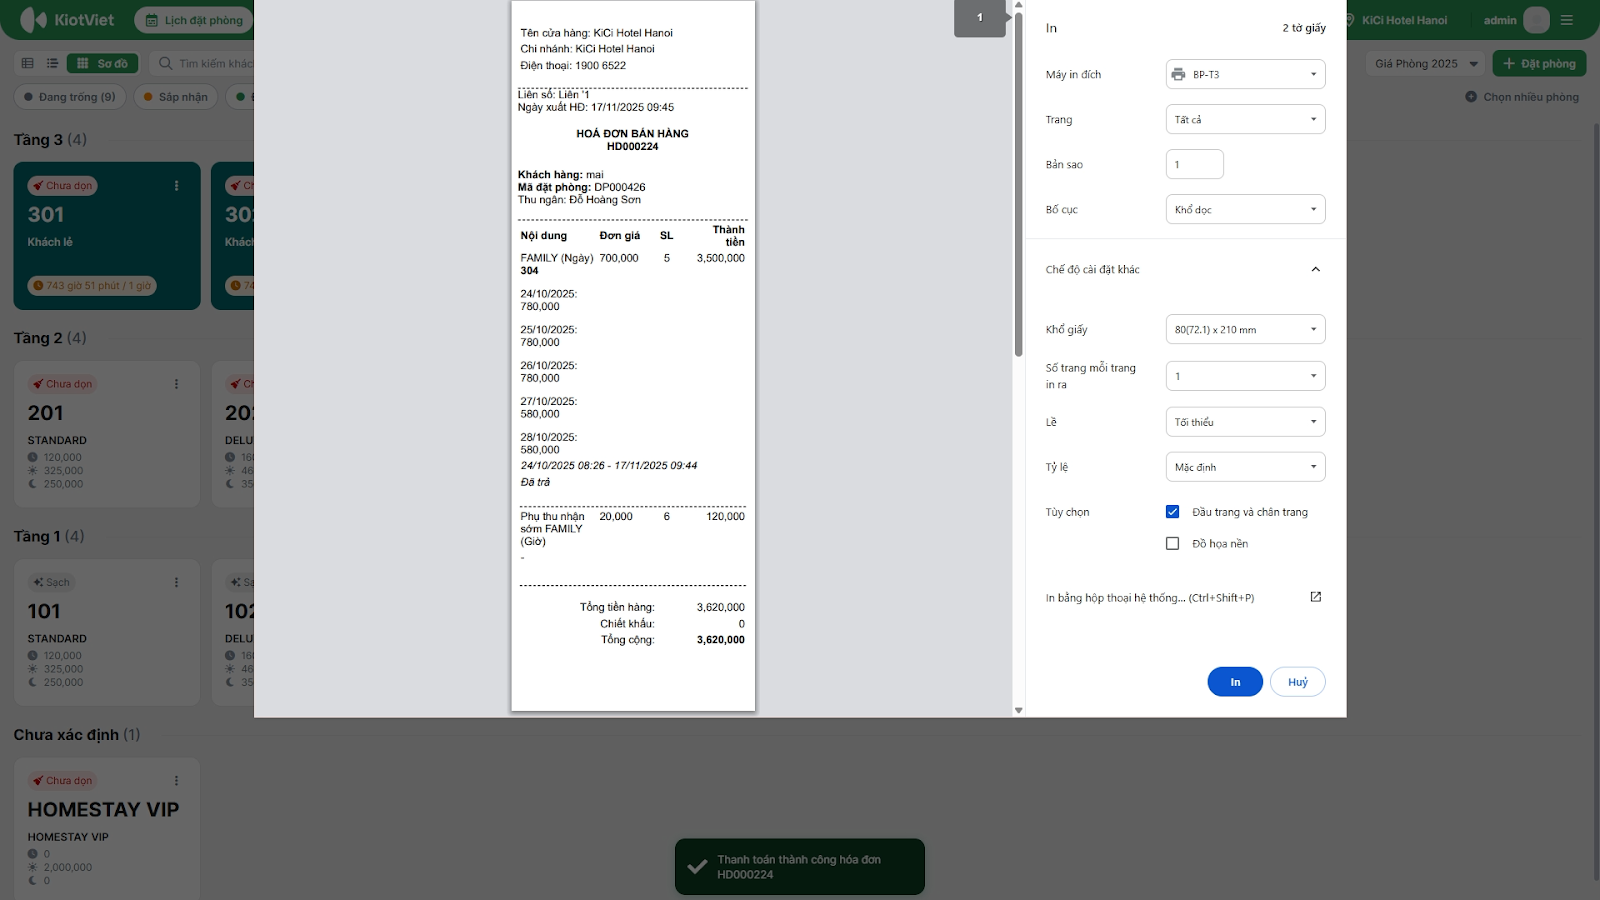Open the three-dot menu on room 301

coord(177,186)
